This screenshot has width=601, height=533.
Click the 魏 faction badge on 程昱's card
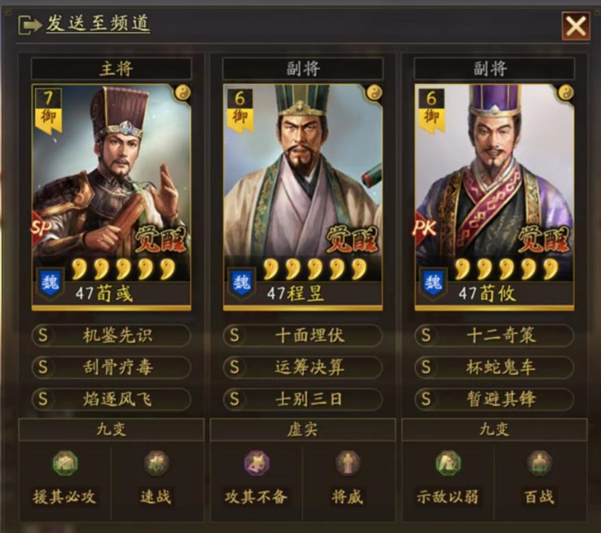pos(241,283)
